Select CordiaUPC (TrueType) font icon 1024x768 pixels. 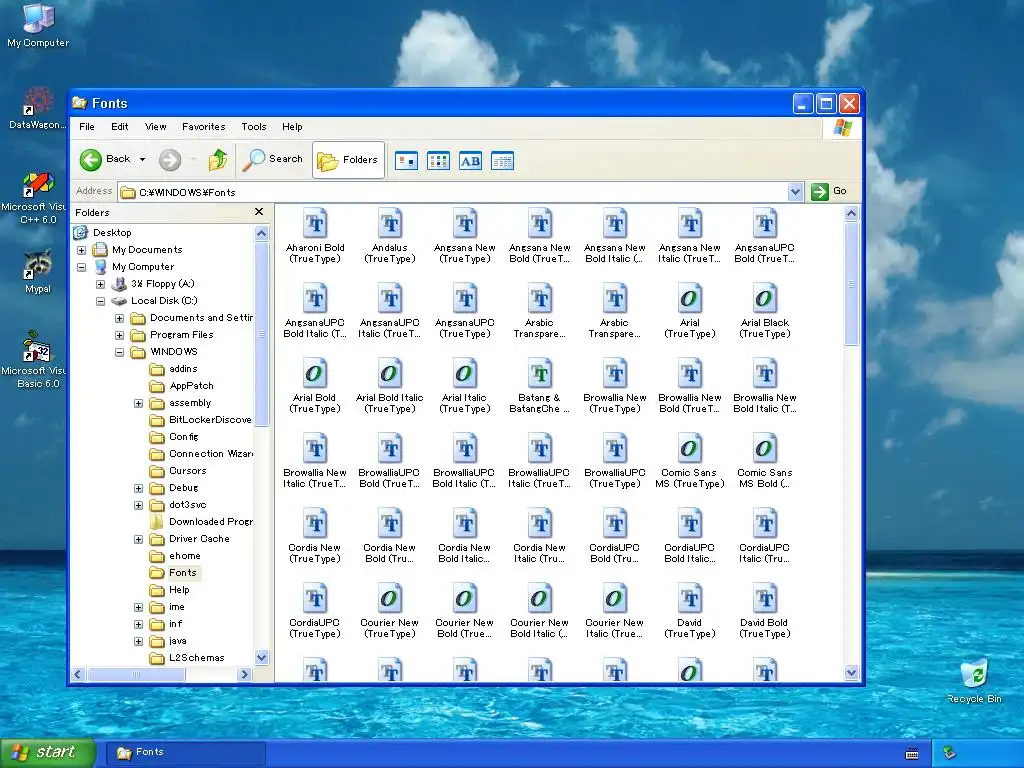(315, 599)
